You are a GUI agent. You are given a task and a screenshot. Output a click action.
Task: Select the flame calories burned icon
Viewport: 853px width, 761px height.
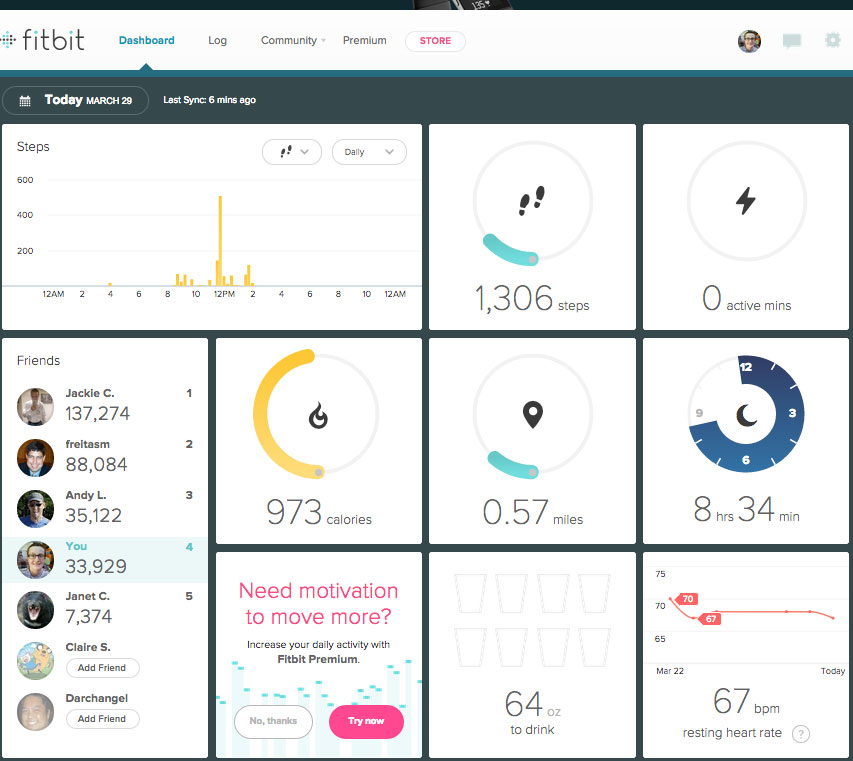(x=318, y=413)
